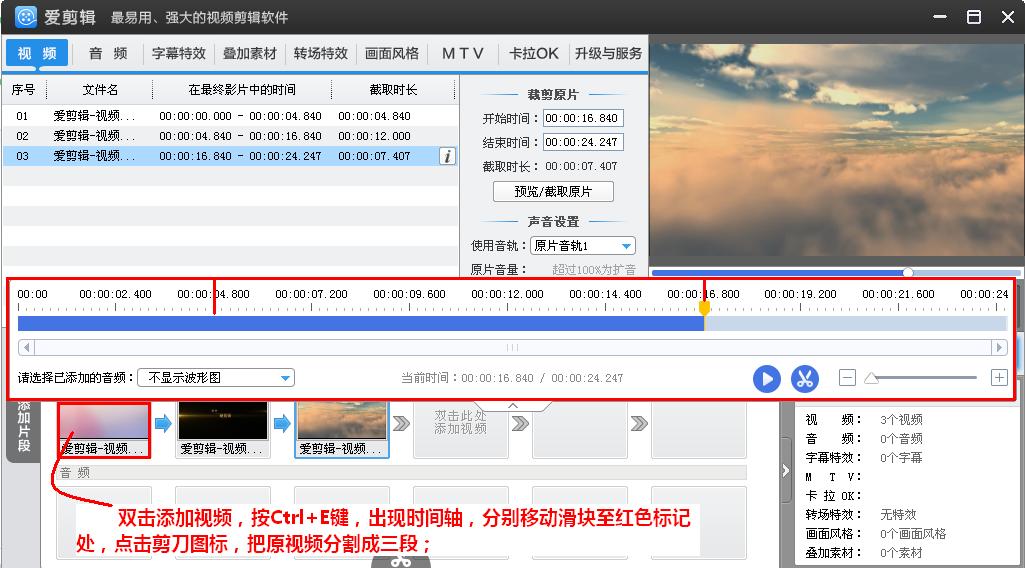Click the 00:00:07.407 duration in row 03
The width and height of the screenshot is (1025, 568).
(x=375, y=156)
